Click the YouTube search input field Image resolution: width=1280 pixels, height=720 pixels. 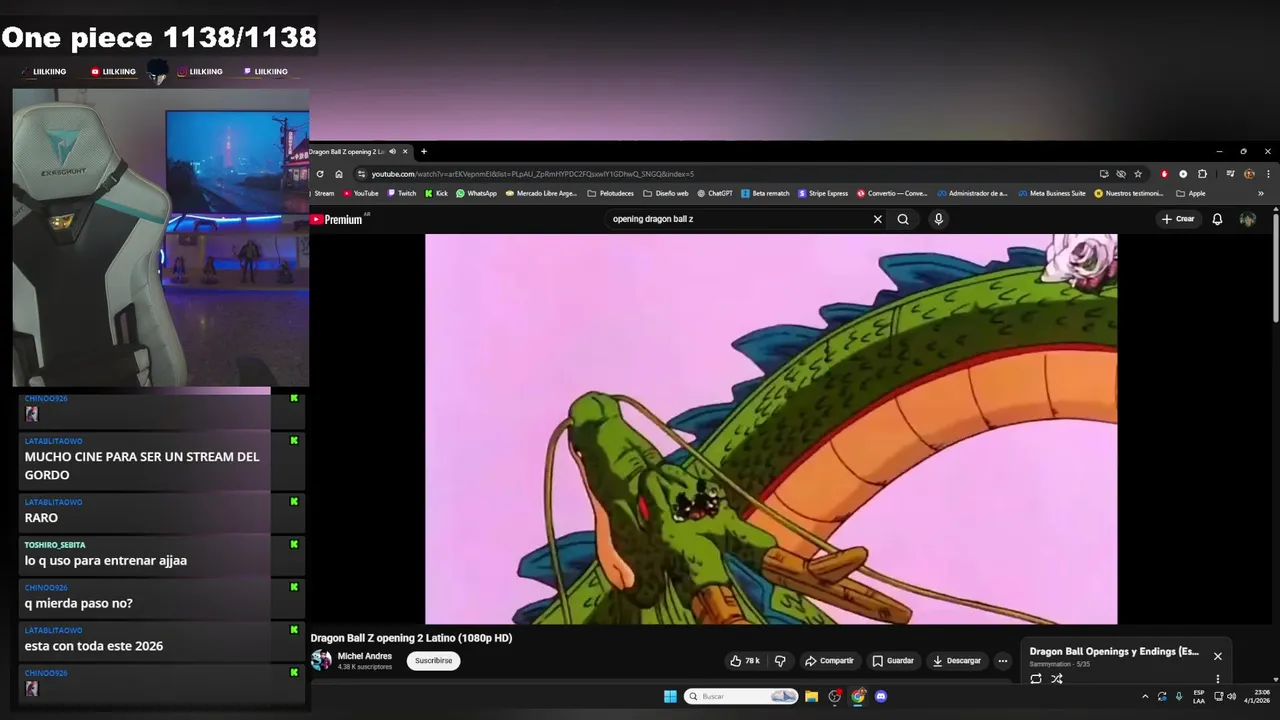point(738,219)
